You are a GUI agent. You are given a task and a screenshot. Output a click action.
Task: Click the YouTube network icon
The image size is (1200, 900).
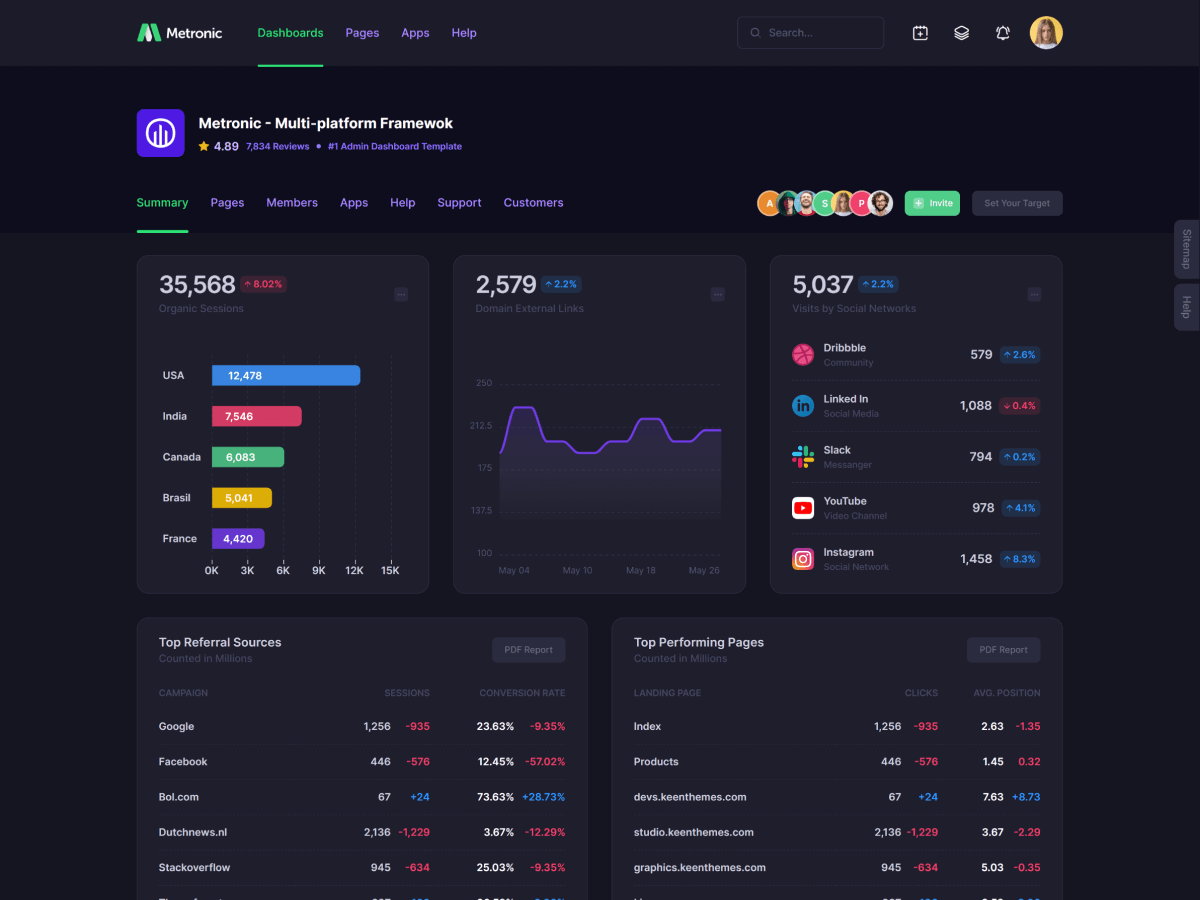pyautogui.click(x=803, y=508)
